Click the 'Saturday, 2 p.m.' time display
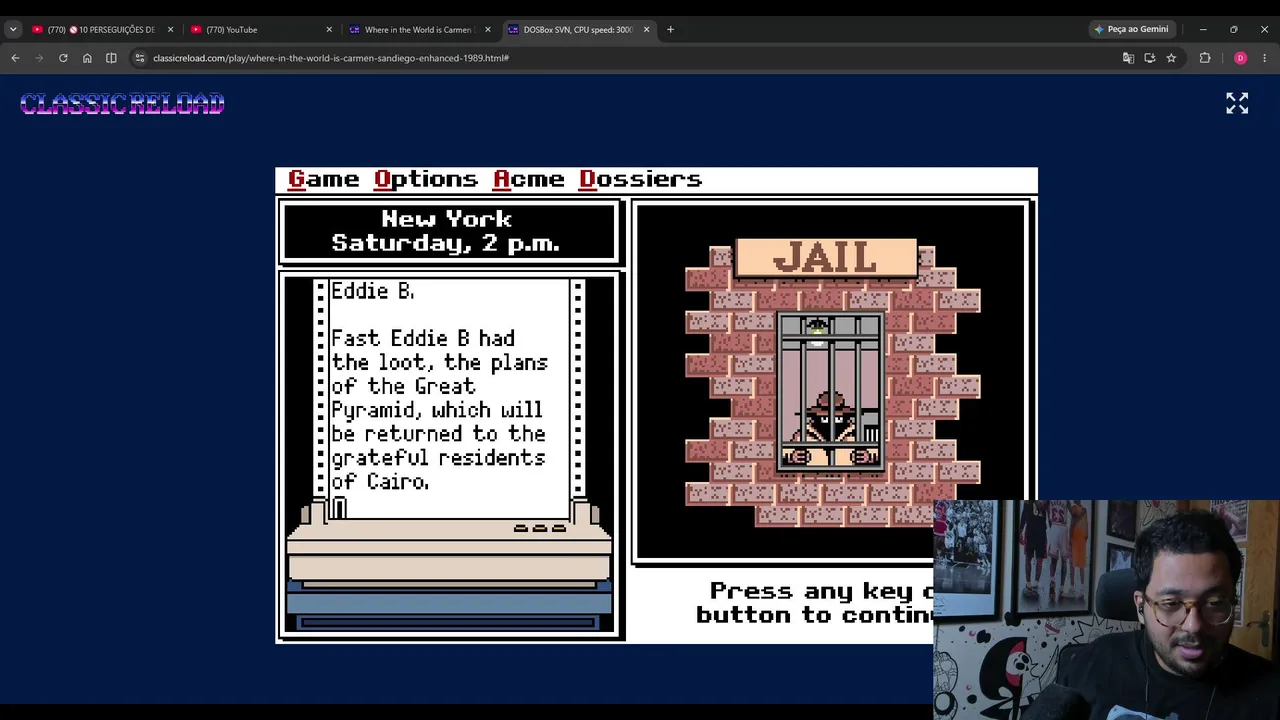This screenshot has height=720, width=1280. point(446,243)
